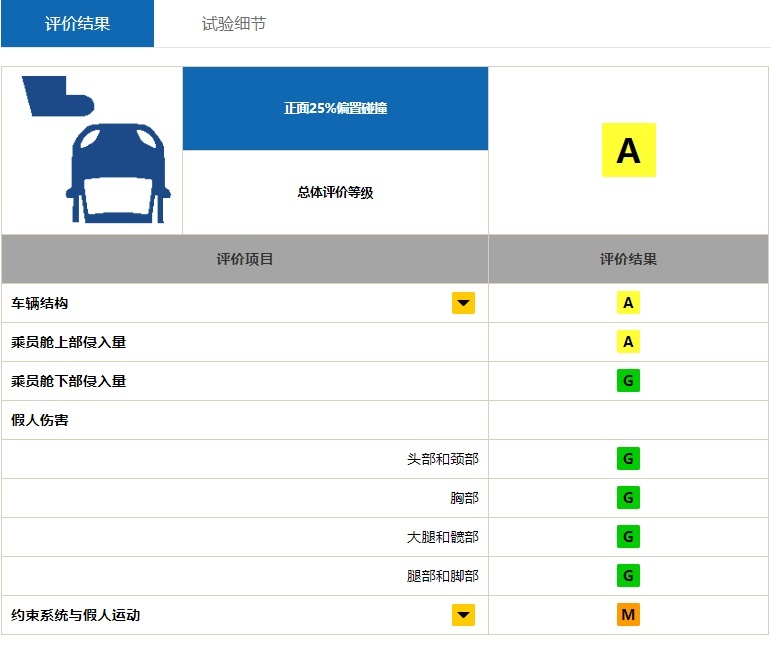Select the 胸部 row label
This screenshot has width=776, height=647.
[464, 498]
